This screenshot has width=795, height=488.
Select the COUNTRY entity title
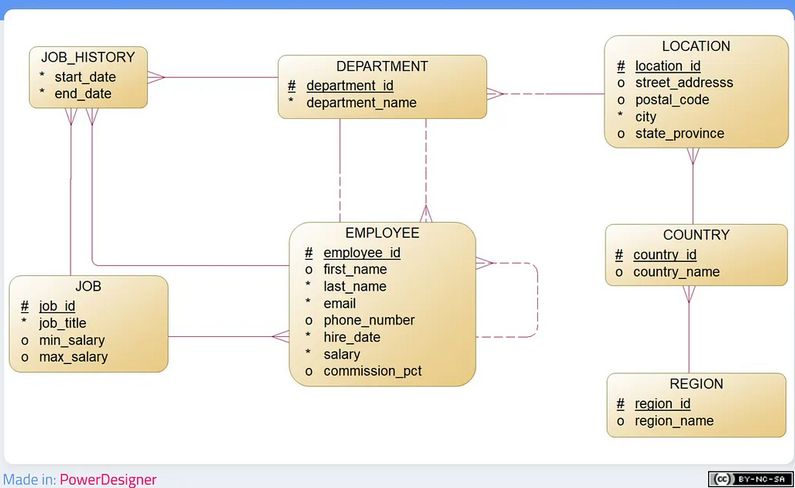tap(696, 235)
